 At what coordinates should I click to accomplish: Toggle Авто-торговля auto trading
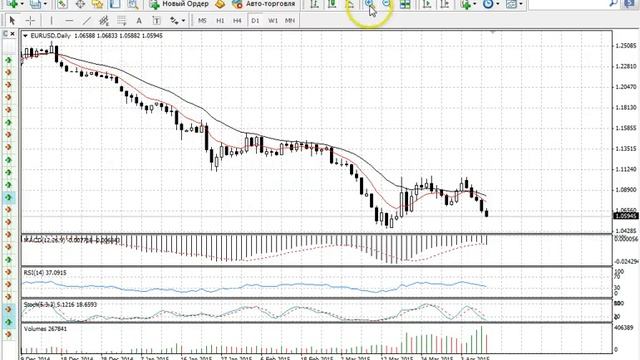tap(264, 4)
